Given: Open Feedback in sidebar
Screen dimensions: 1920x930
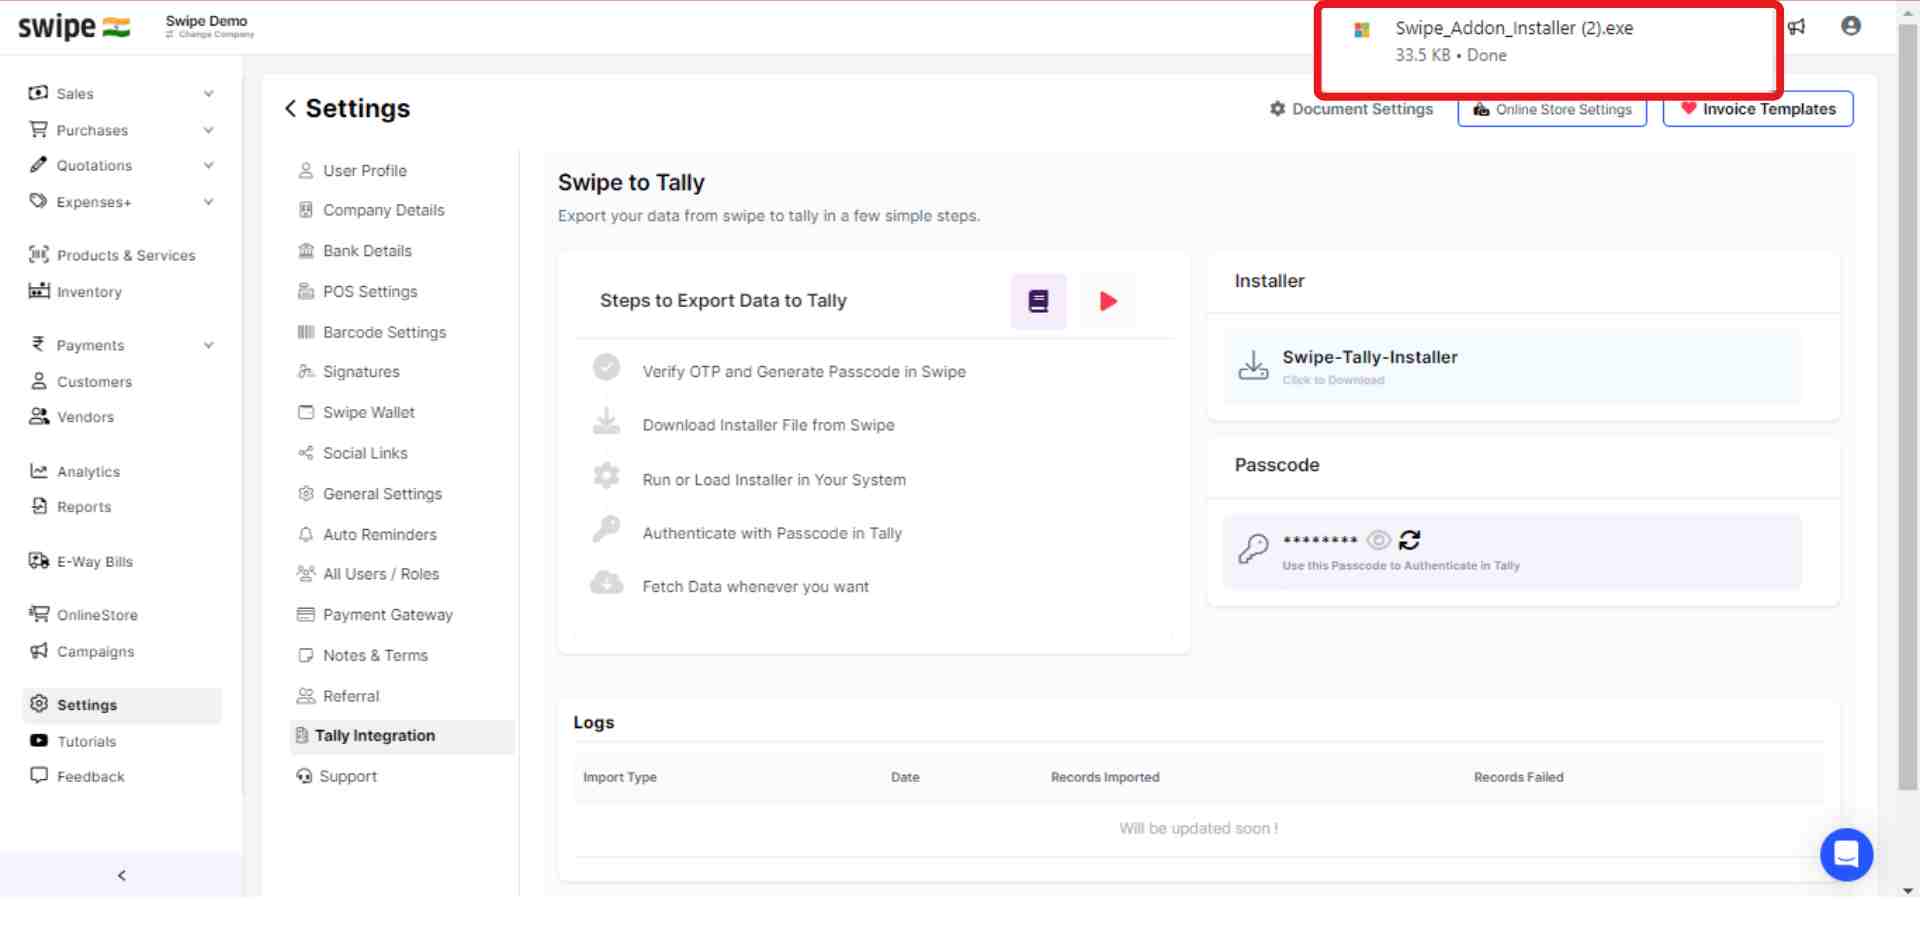Looking at the screenshot, I should (x=78, y=777).
